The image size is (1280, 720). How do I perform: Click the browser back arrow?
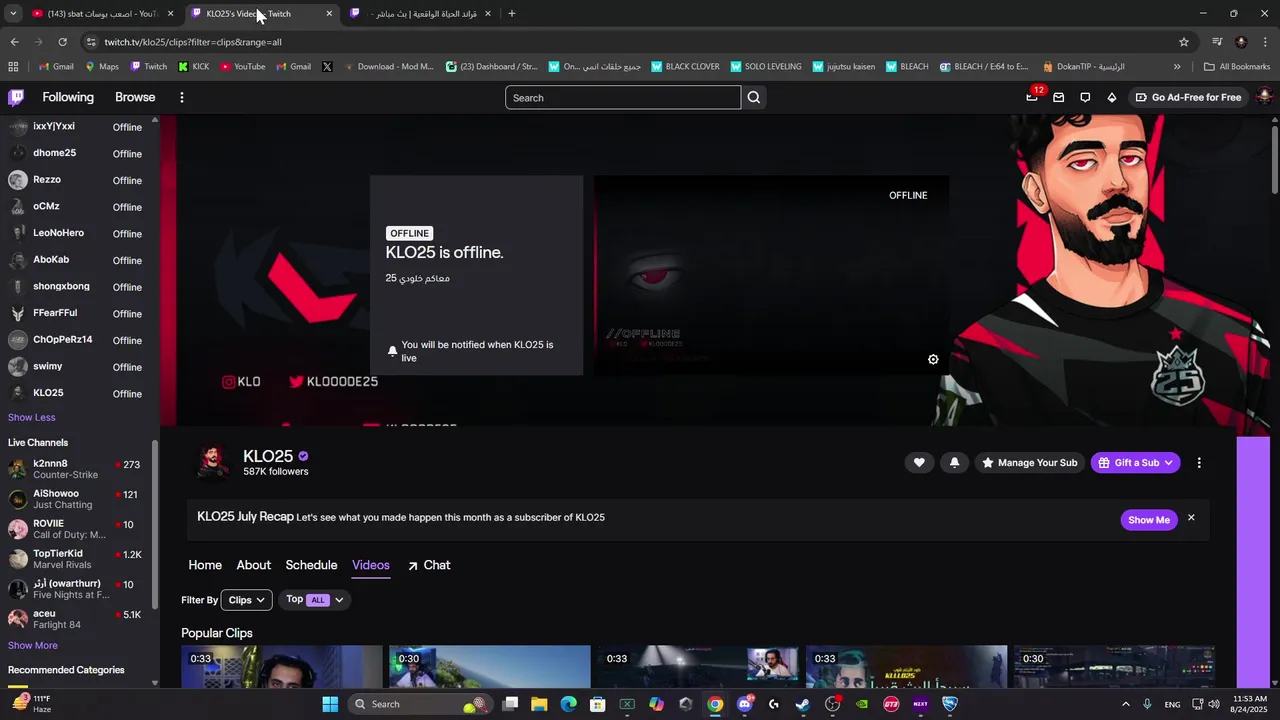point(14,42)
